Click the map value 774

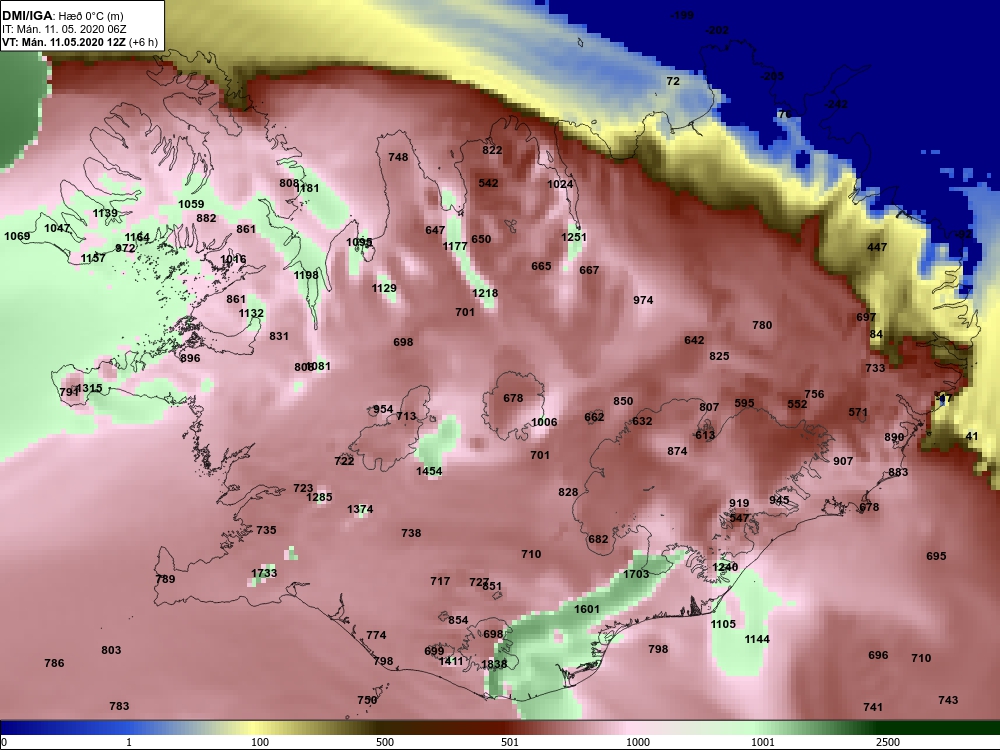click(376, 635)
